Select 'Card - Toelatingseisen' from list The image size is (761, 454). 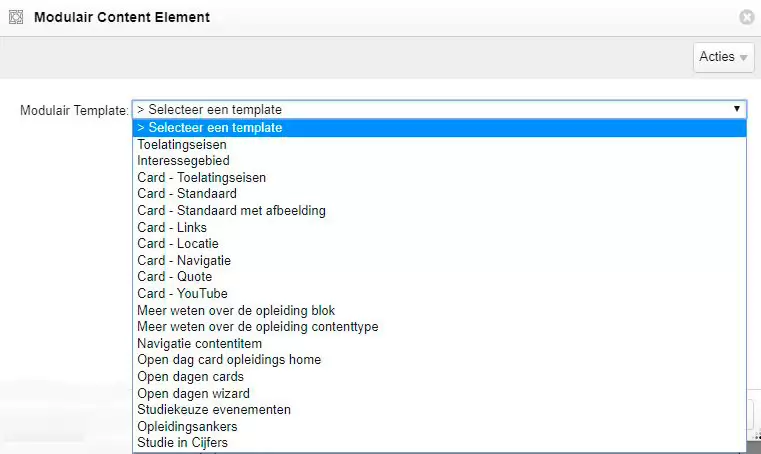coord(201,177)
